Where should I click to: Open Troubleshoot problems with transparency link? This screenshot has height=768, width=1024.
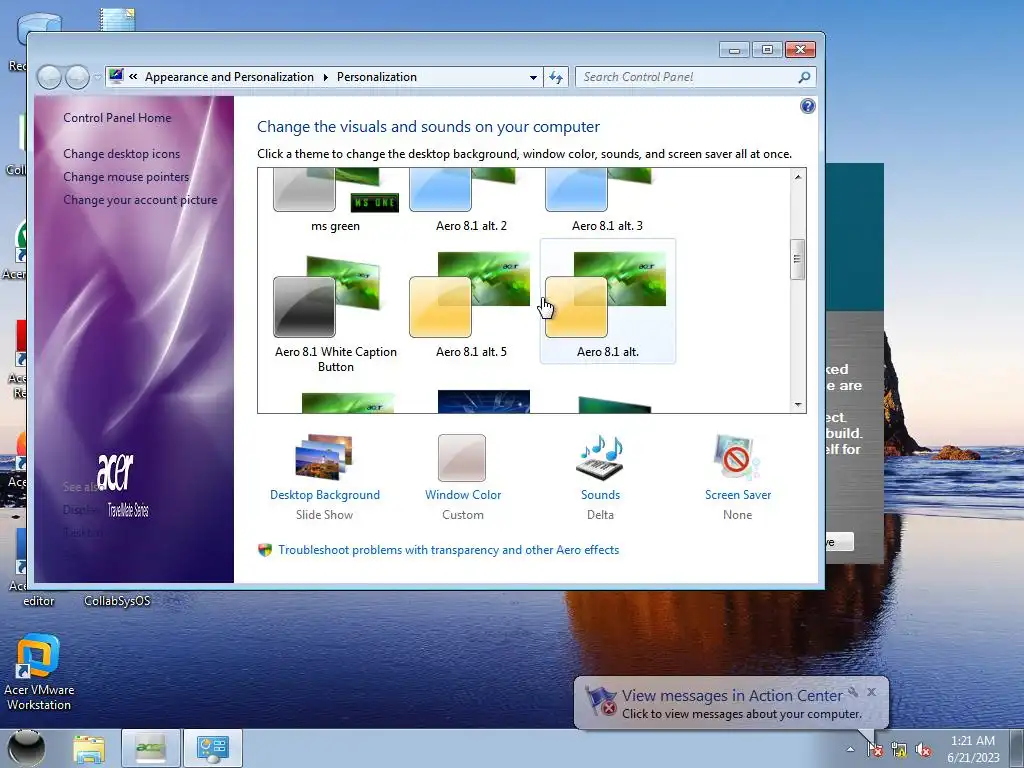(449, 550)
